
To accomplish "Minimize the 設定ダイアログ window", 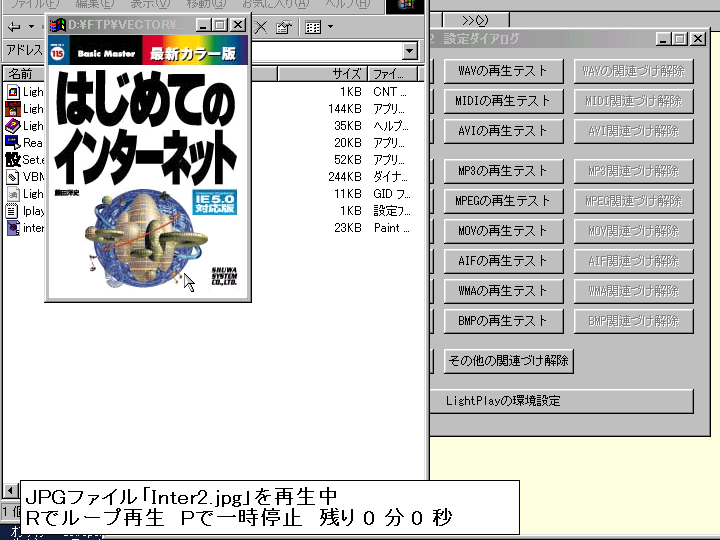I will (x=663, y=39).
